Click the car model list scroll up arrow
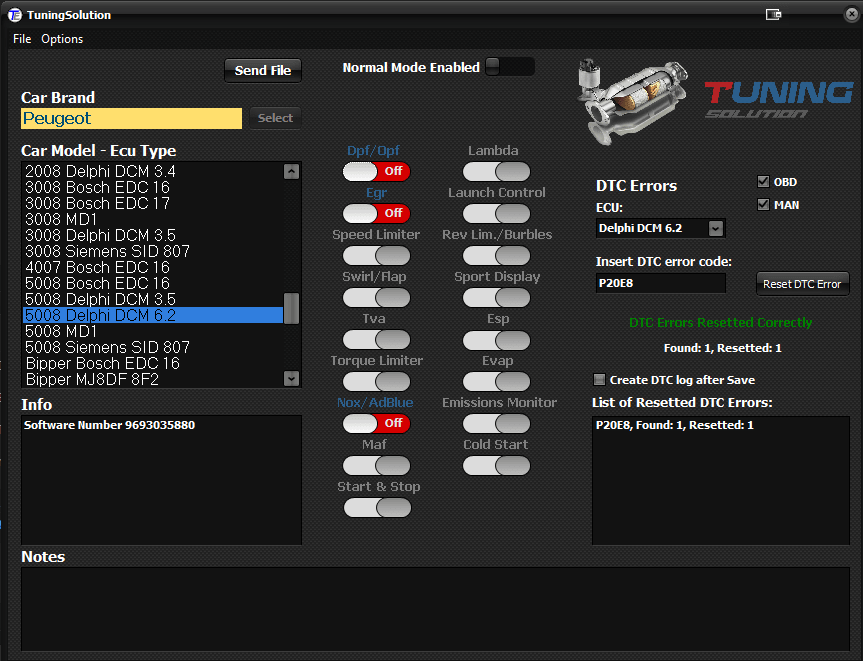 point(291,172)
